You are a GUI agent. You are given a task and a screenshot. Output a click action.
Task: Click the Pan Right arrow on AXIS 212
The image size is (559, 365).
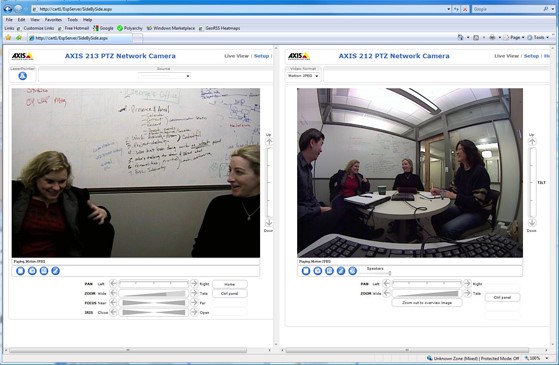(467, 283)
